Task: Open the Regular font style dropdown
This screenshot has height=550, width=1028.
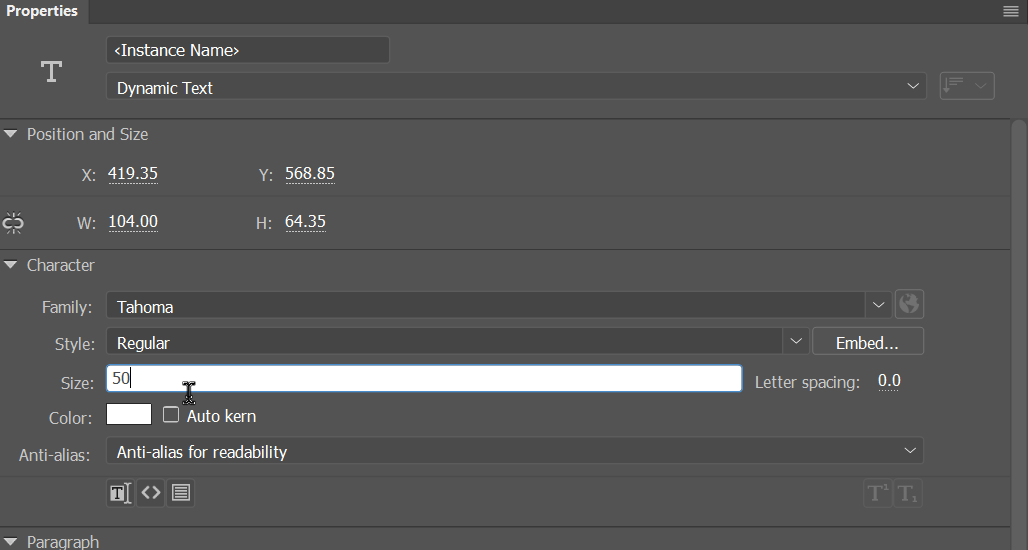Action: [458, 342]
